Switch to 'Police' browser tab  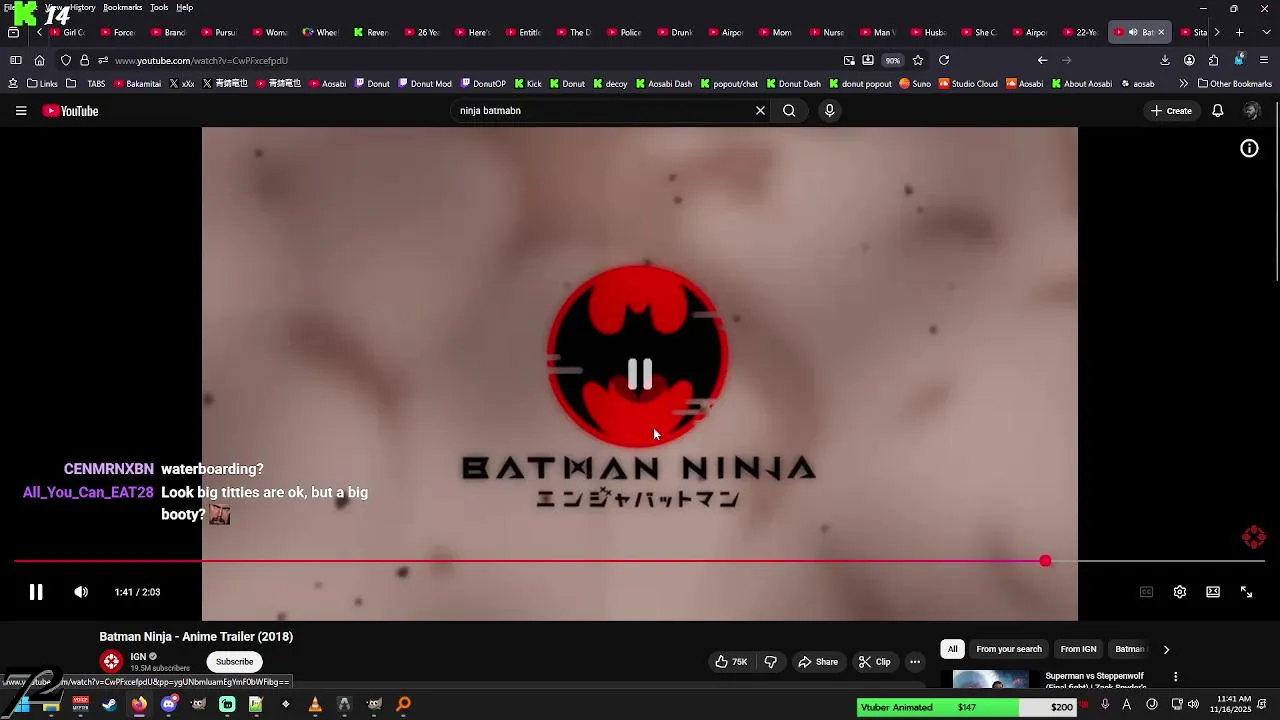pos(625,32)
